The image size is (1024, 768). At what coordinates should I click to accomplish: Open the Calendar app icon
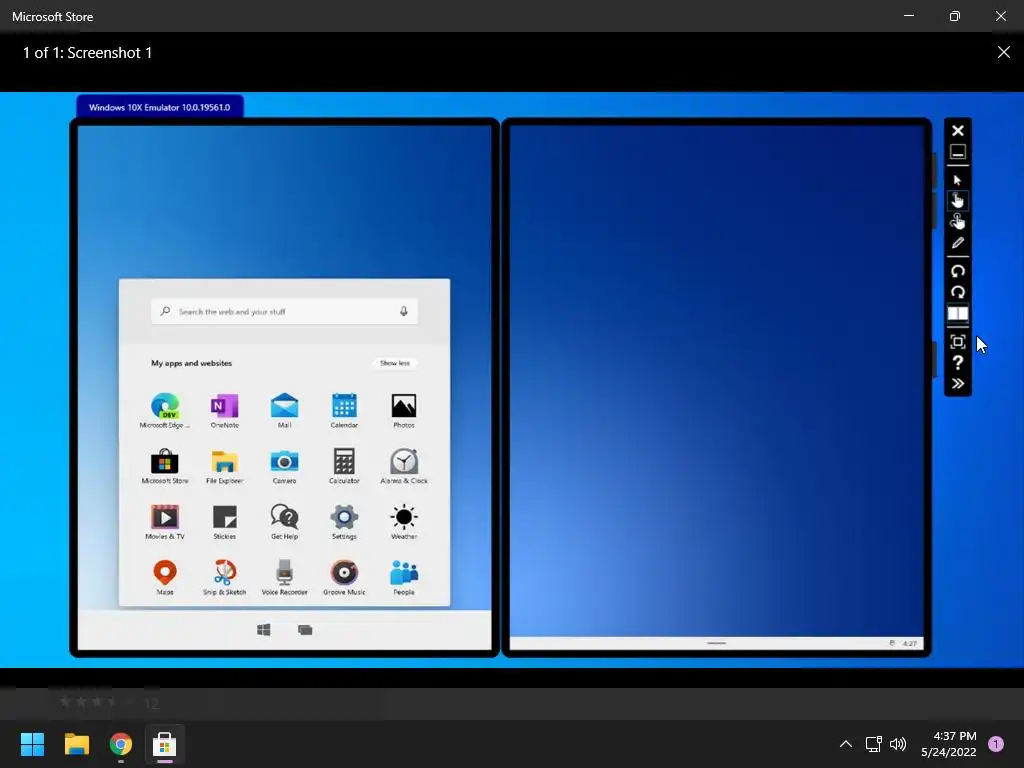tap(344, 406)
